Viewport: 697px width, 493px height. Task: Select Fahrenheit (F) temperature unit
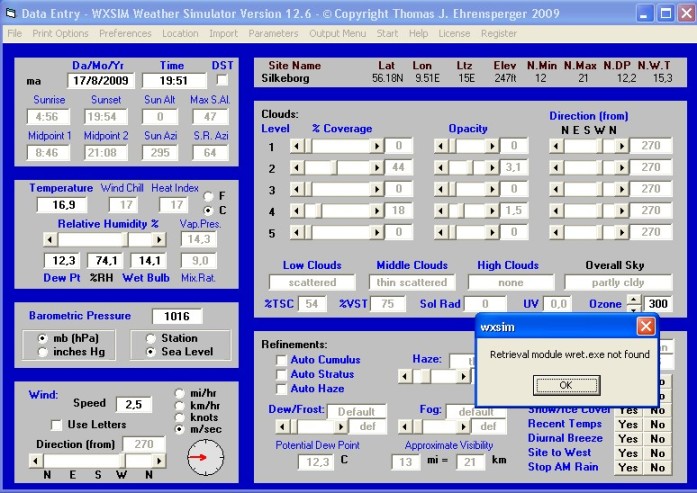click(208, 196)
